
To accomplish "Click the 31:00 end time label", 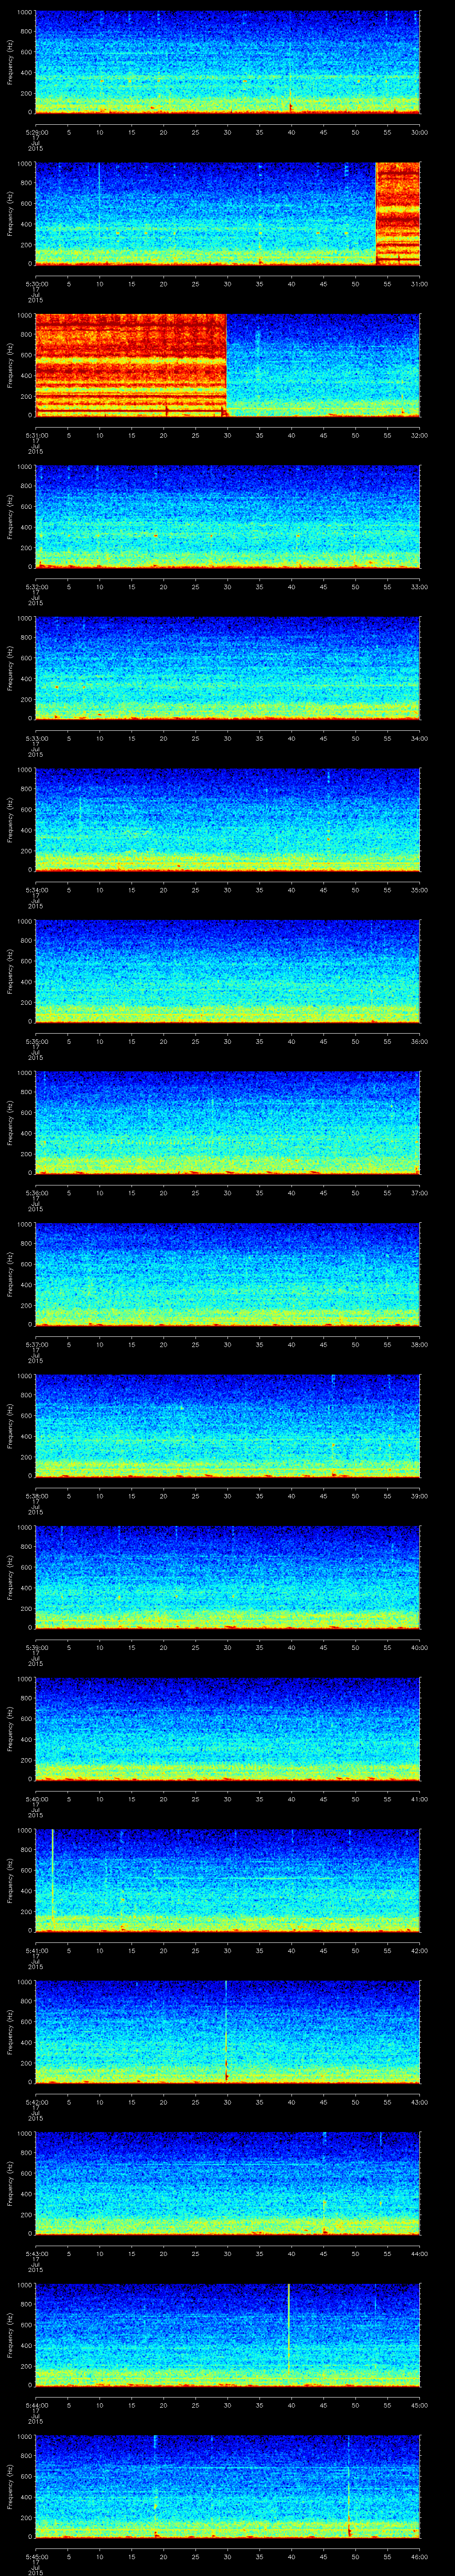I will tap(420, 284).
